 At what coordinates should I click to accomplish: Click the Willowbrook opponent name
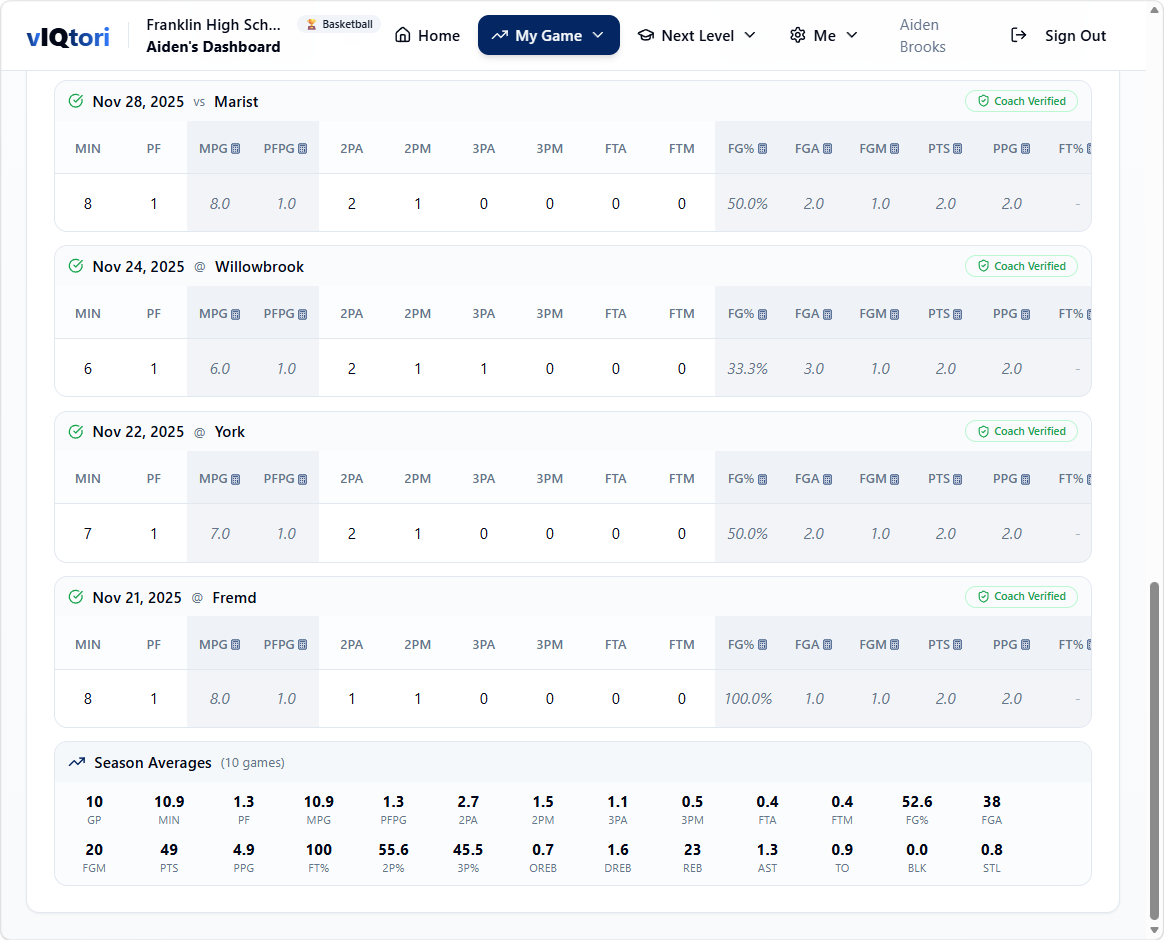259,267
